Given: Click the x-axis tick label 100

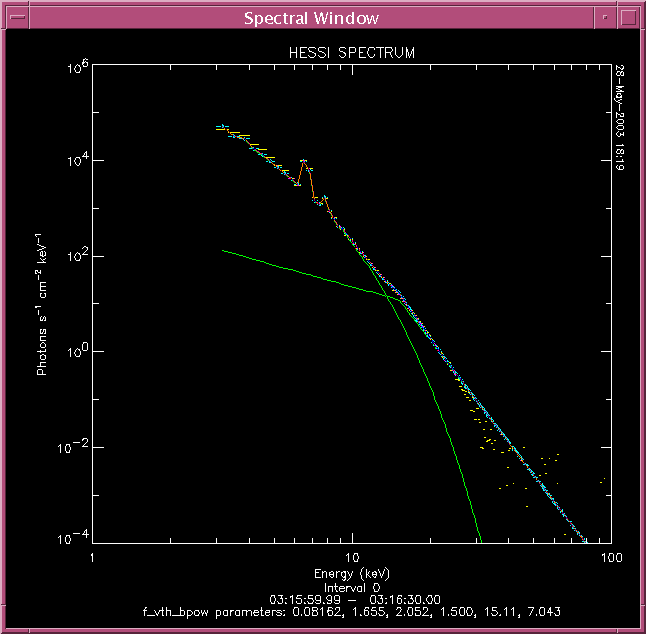Looking at the screenshot, I should (x=611, y=557).
